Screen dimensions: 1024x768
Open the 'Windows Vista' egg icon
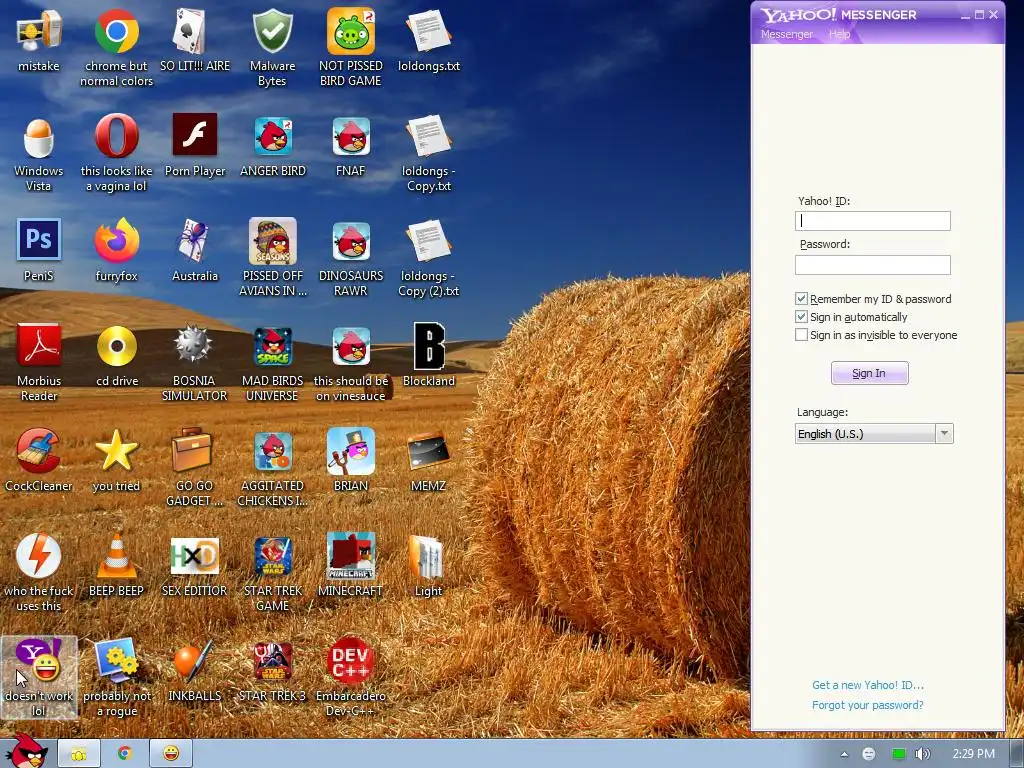[39, 137]
